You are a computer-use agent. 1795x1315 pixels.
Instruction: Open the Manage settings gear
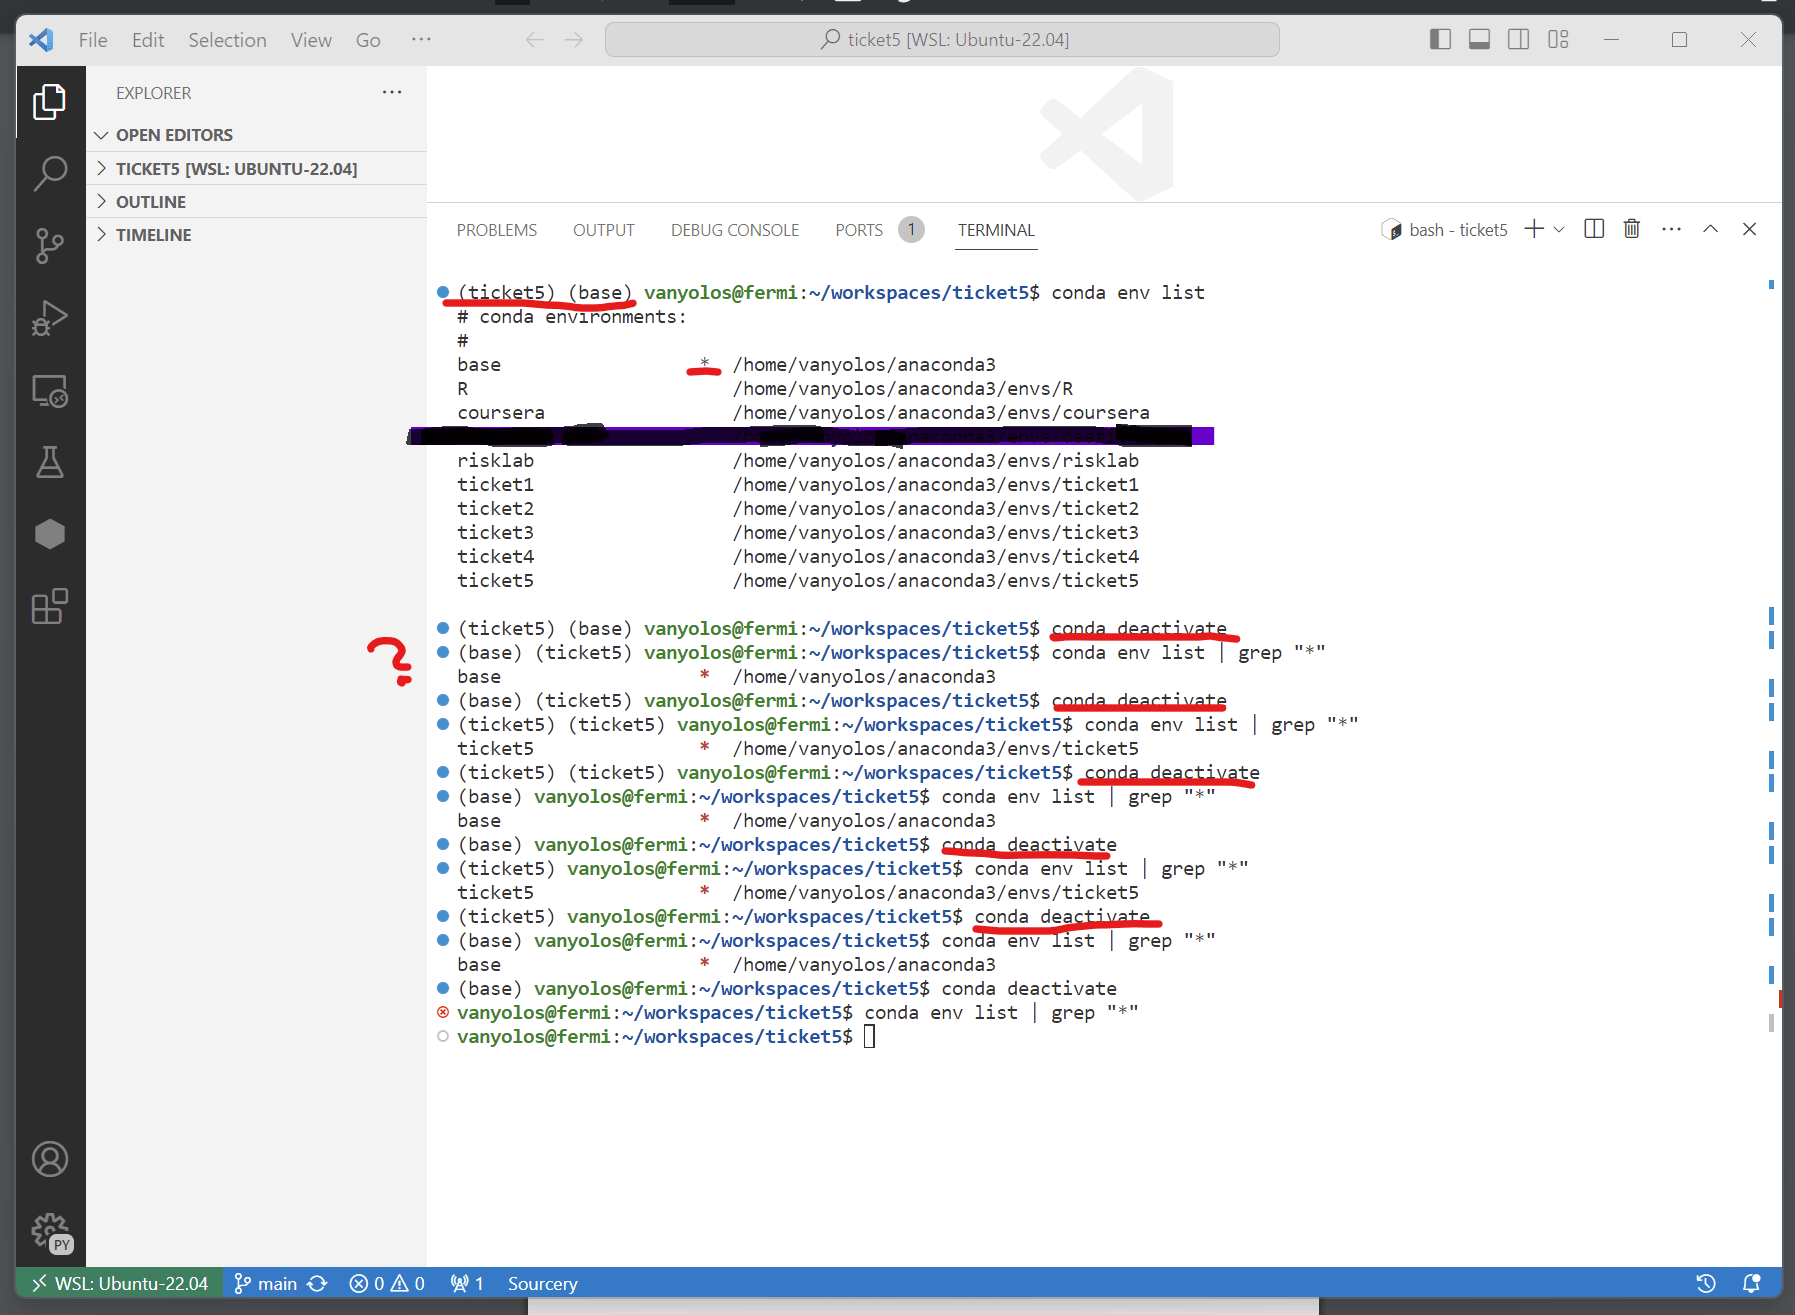tap(50, 1232)
